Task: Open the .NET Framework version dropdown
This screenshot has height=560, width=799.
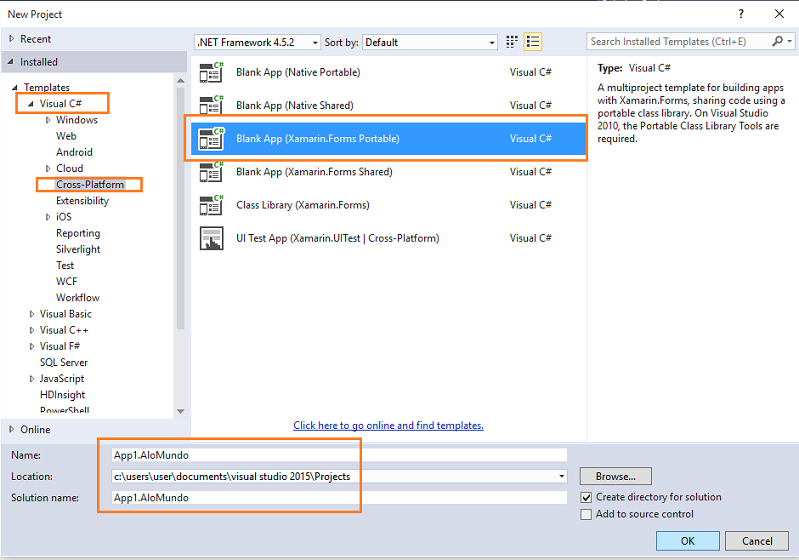Action: [257, 42]
